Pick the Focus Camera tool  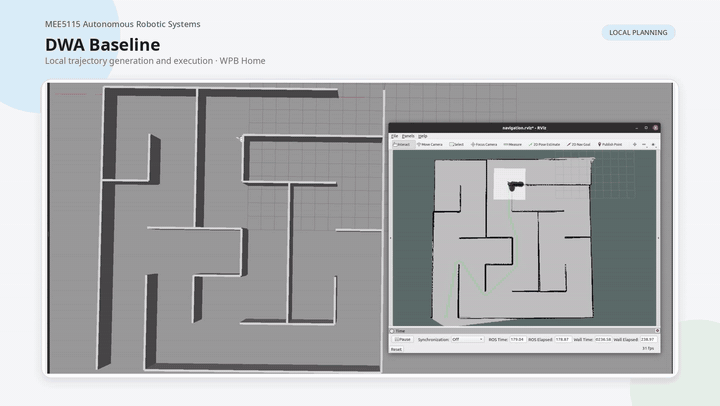(x=484, y=144)
